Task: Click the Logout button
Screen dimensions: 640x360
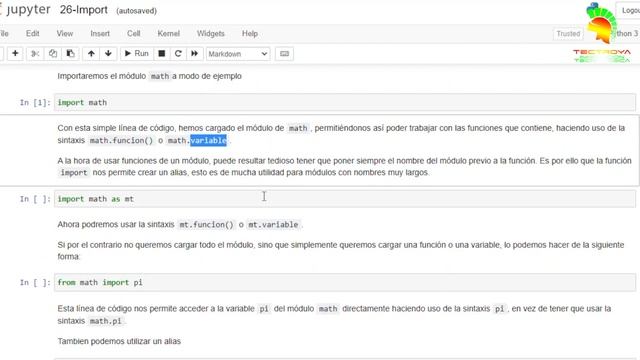Action: (x=629, y=10)
